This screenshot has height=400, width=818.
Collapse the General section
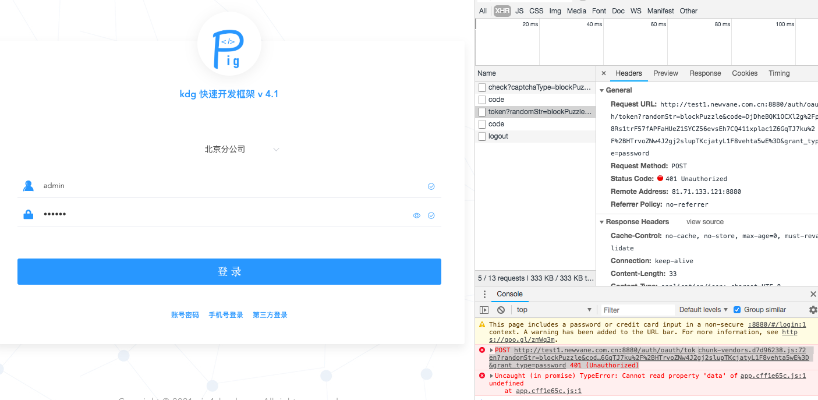coord(603,90)
